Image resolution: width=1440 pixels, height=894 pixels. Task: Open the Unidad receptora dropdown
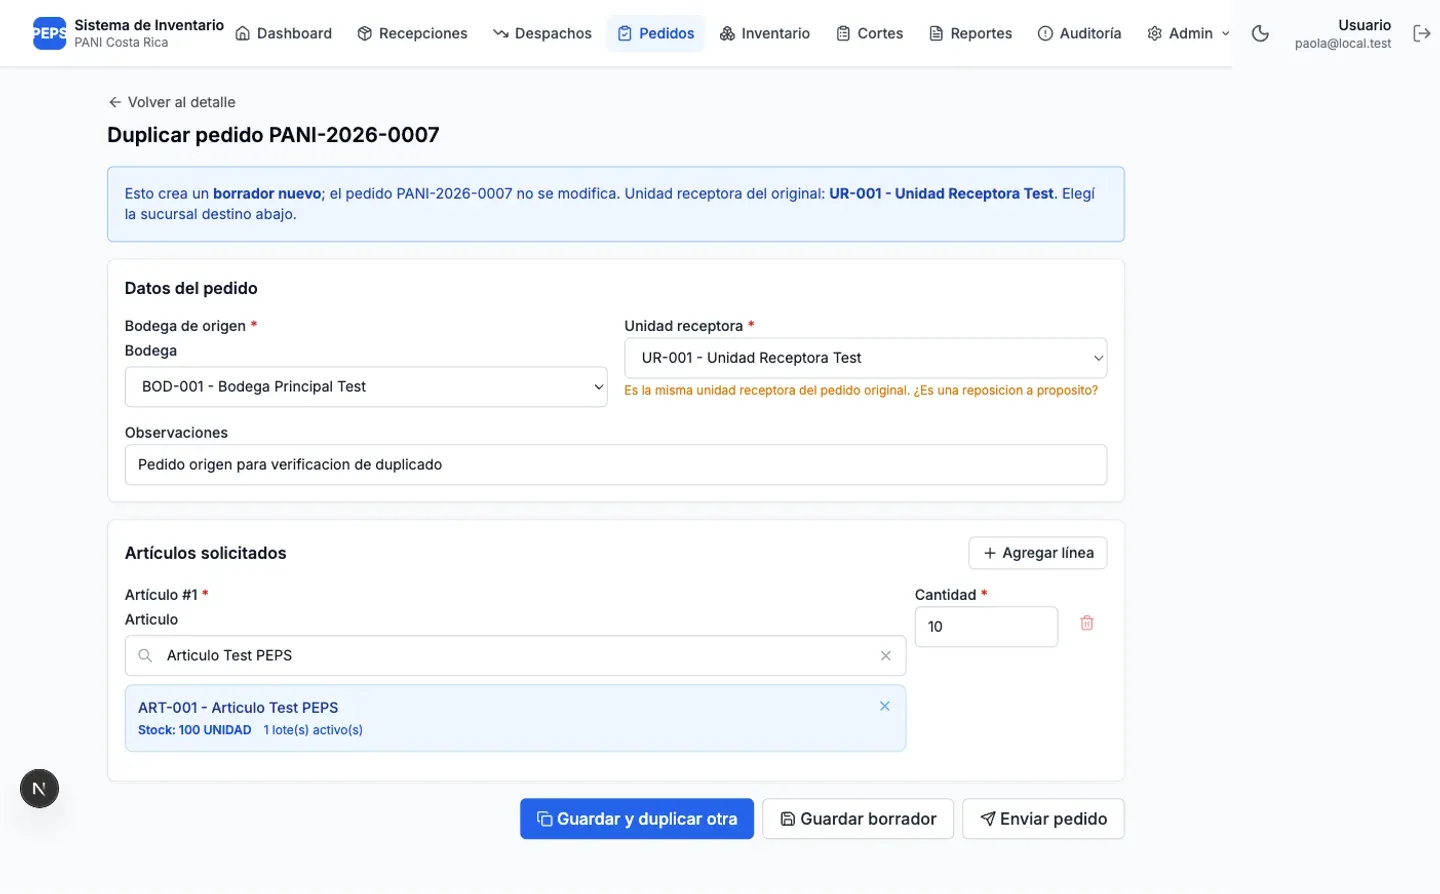click(x=865, y=357)
